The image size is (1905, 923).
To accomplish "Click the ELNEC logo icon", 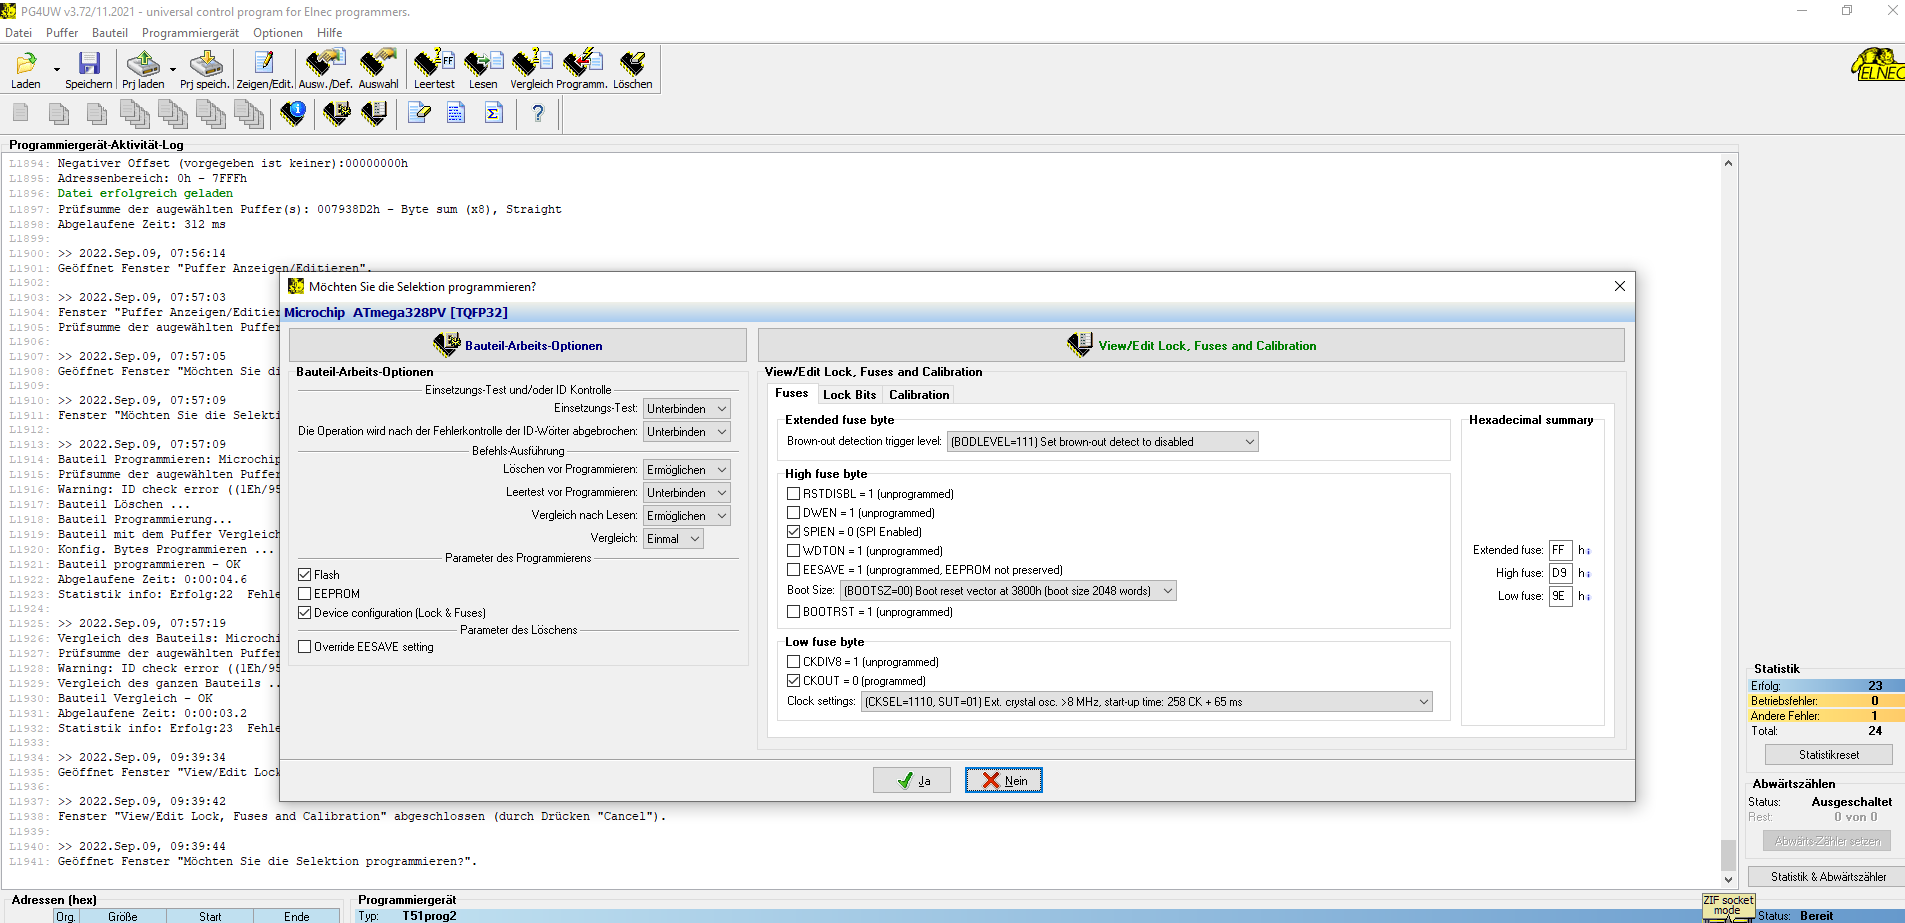I will tap(1877, 65).
